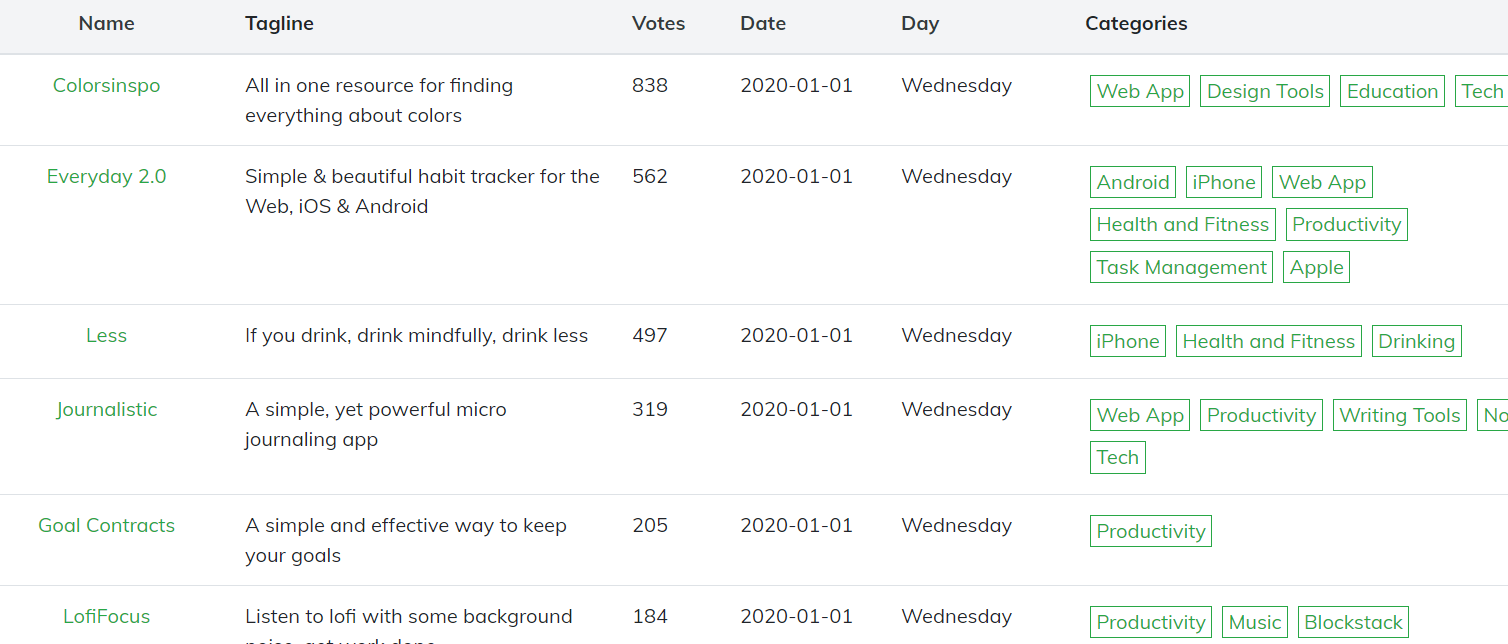Open the Writing Tools category tag
The width and height of the screenshot is (1508, 644).
(1399, 415)
